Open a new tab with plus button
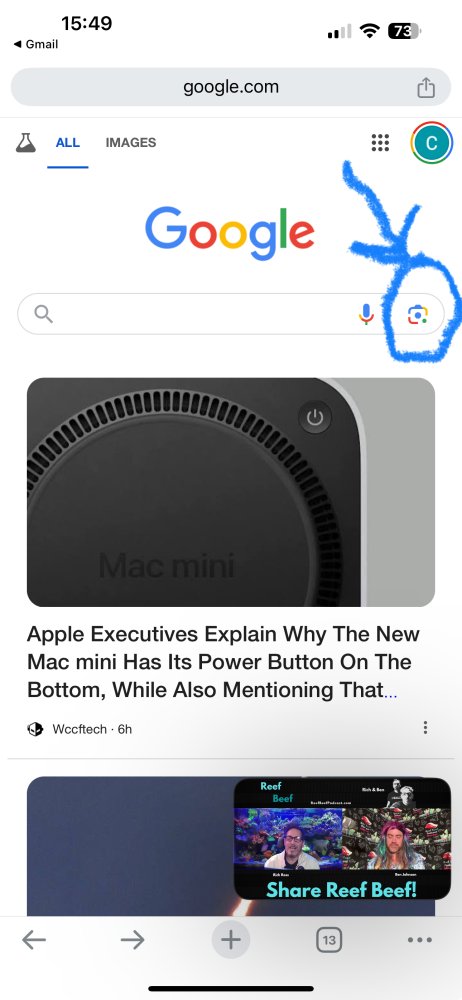This screenshot has height=1000, width=462. [x=231, y=939]
